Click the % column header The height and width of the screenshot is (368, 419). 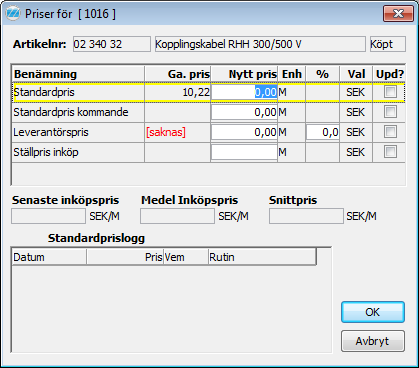[322, 74]
